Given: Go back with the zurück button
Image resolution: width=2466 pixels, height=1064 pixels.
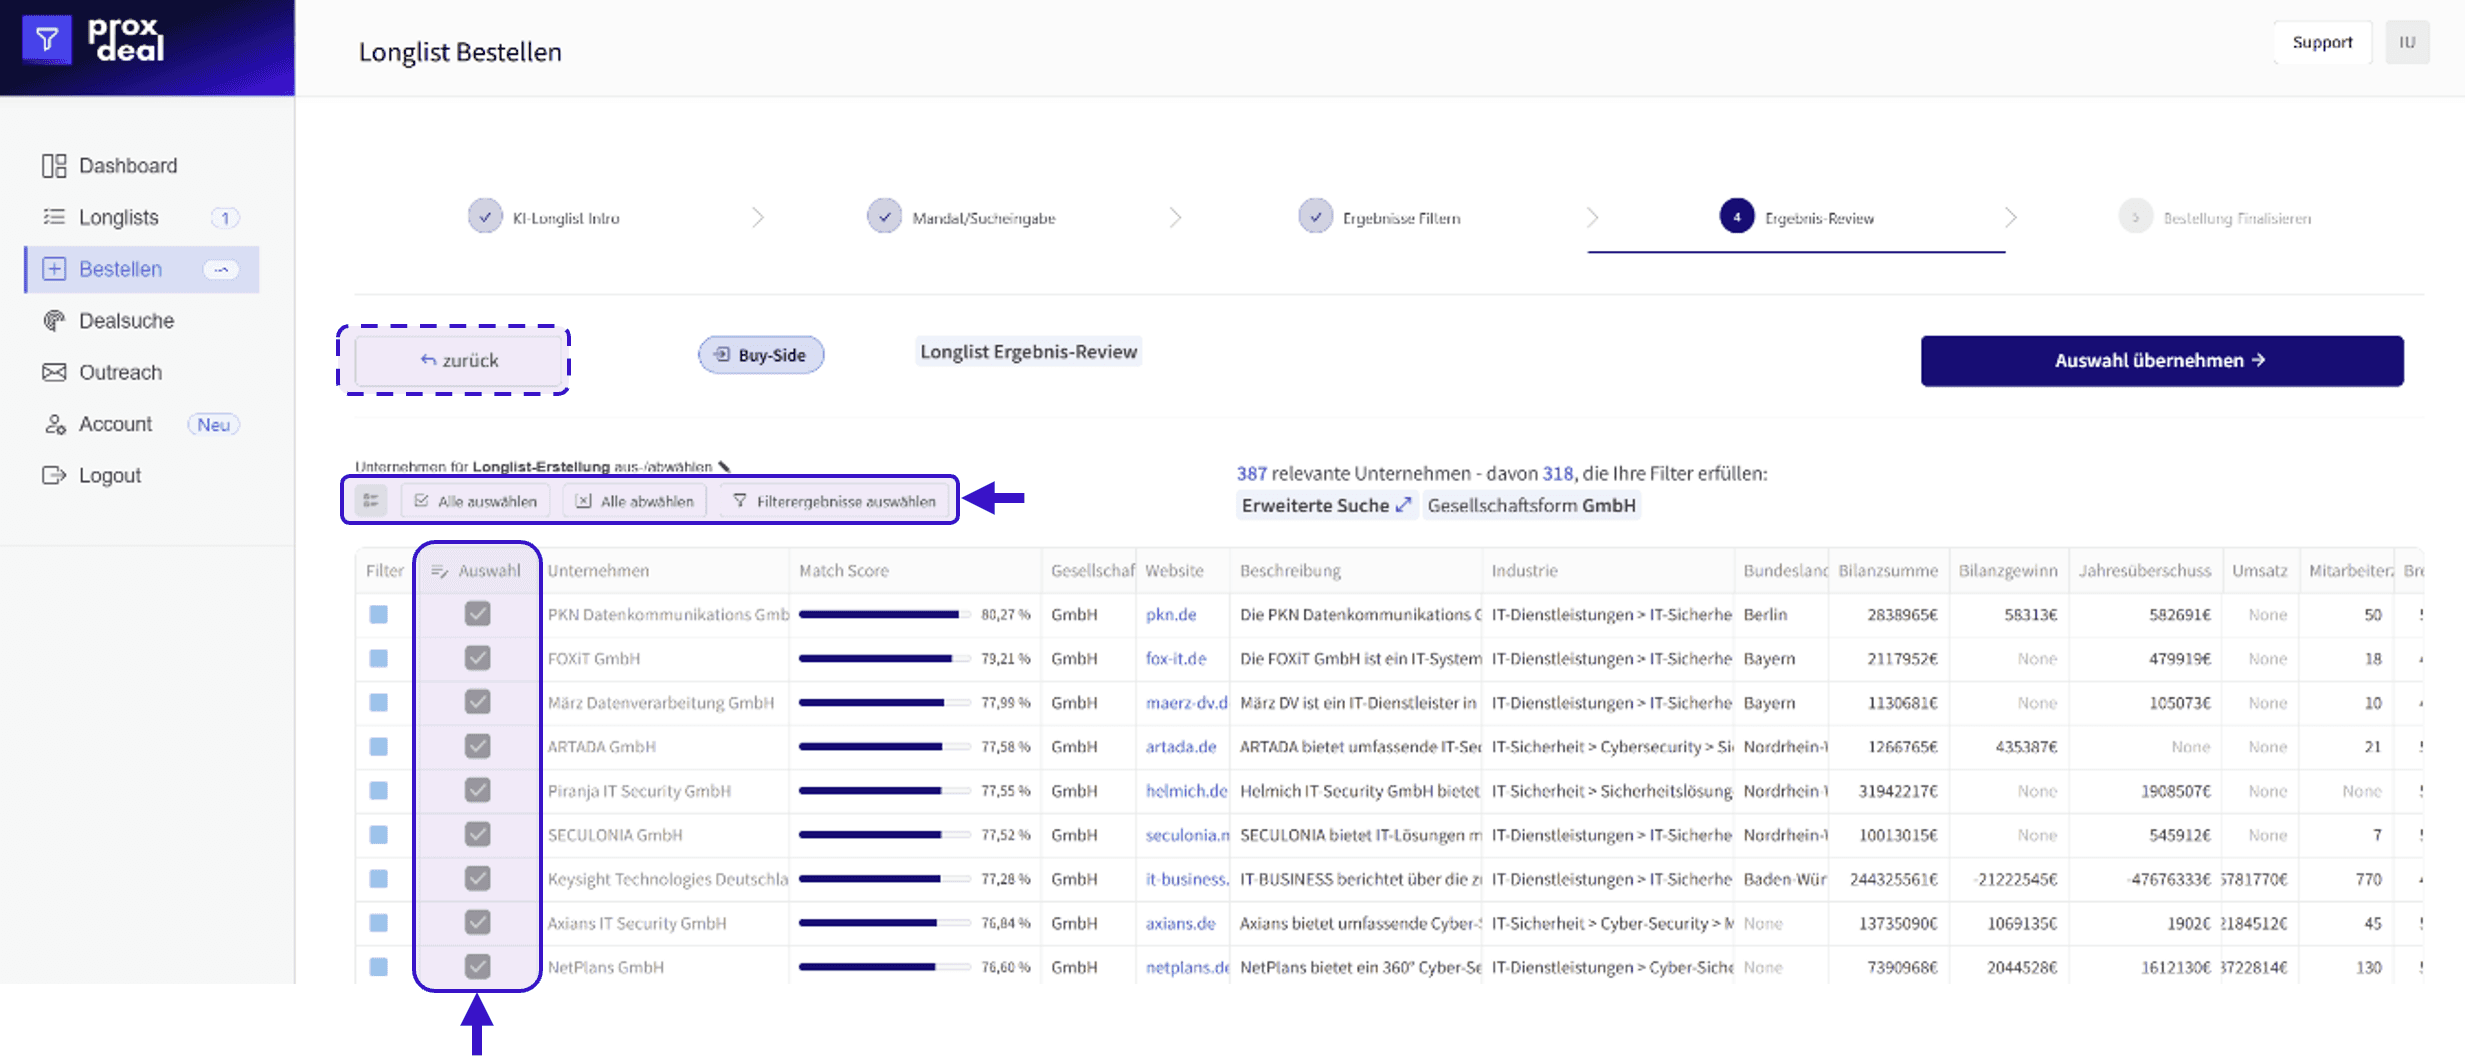Looking at the screenshot, I should point(459,360).
